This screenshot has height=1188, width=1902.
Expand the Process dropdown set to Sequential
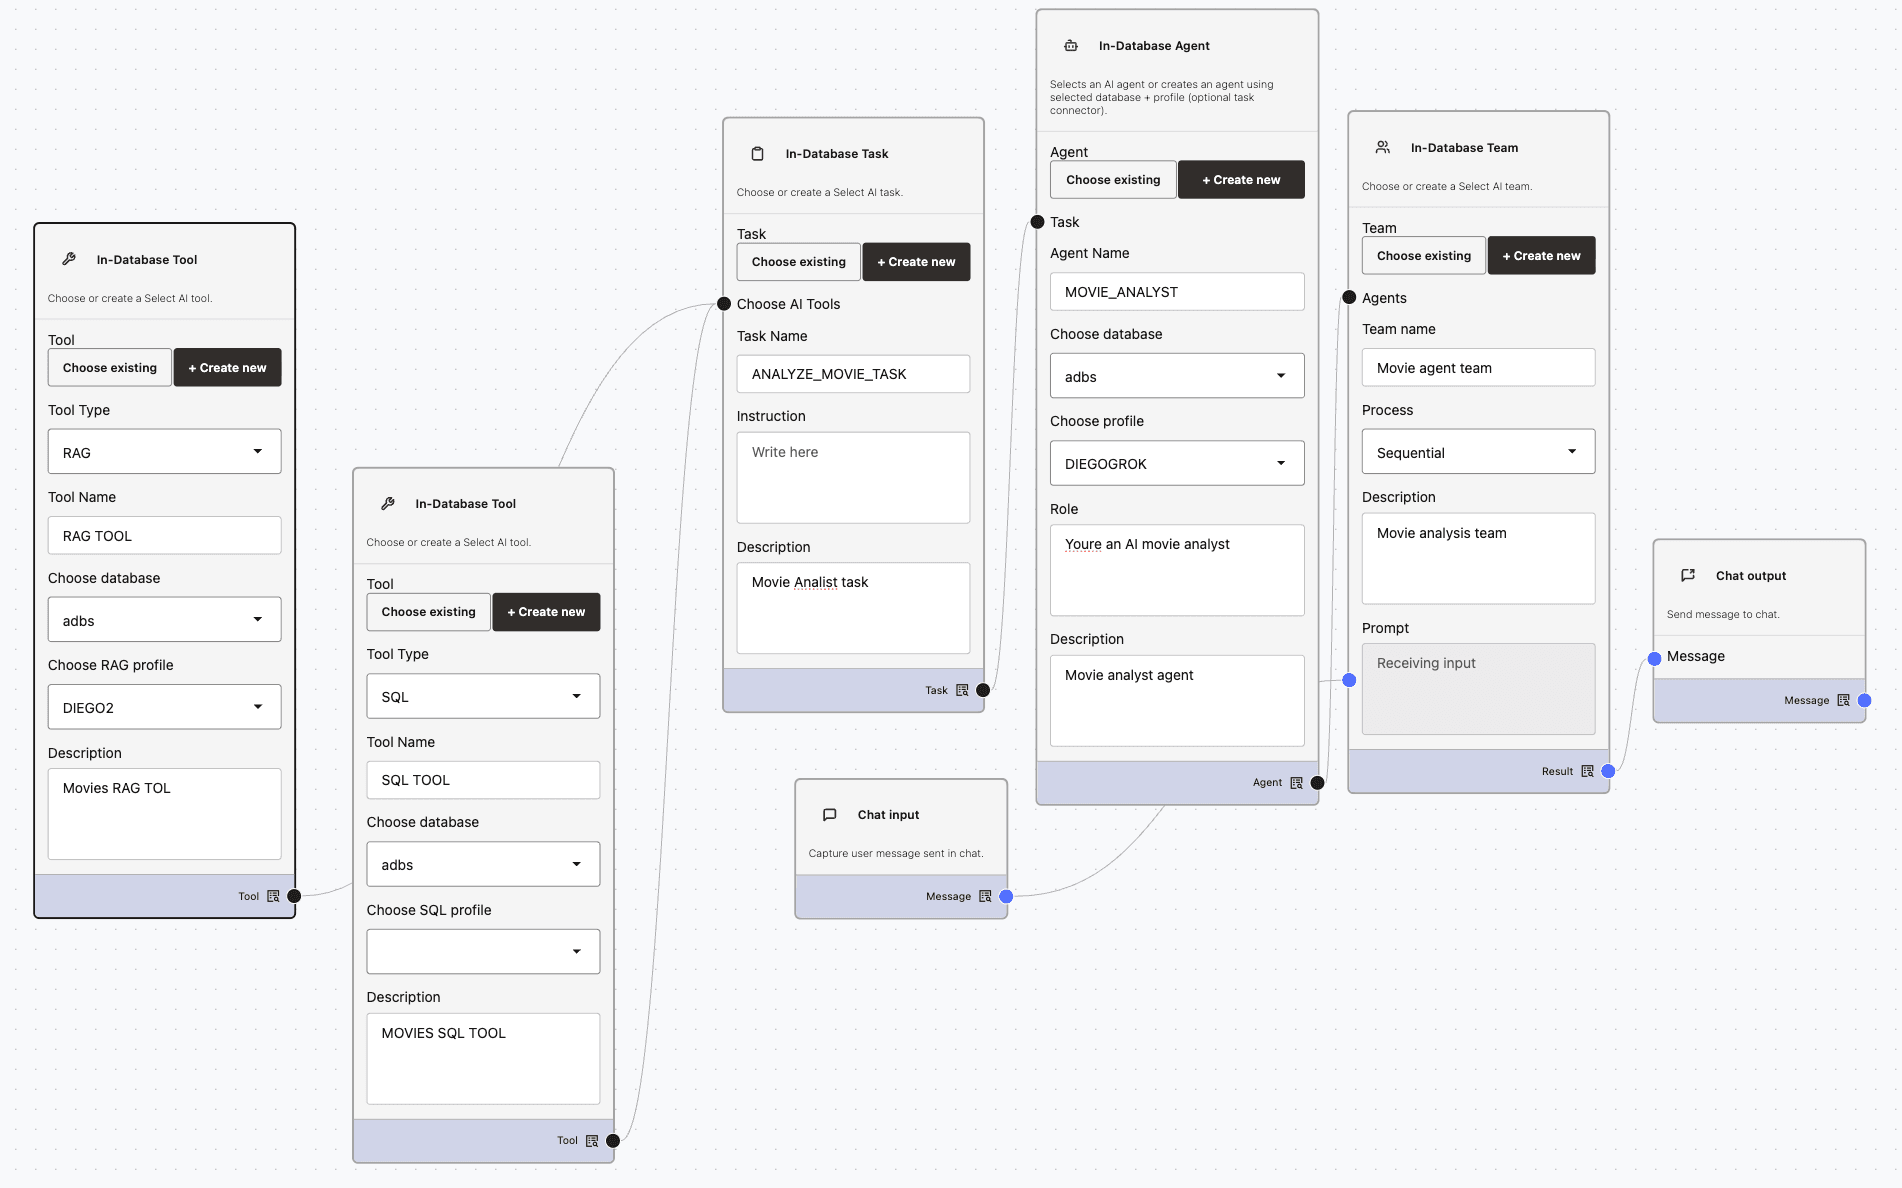pyautogui.click(x=1478, y=451)
